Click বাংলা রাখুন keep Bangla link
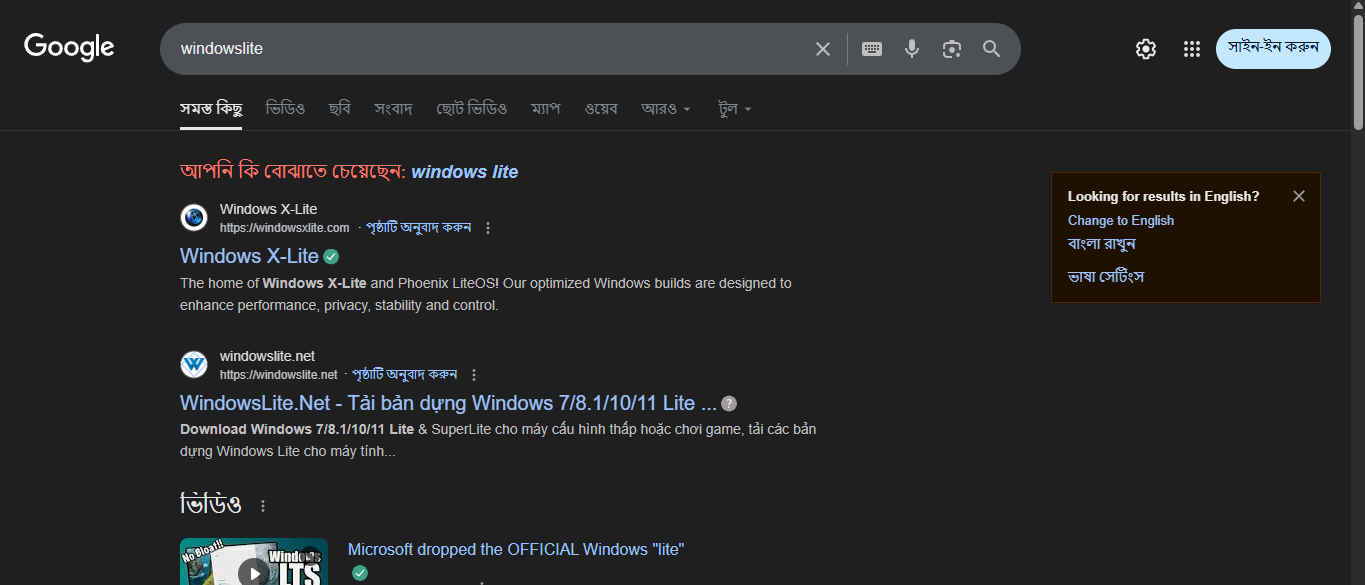The height and width of the screenshot is (585, 1365). pos(1102,244)
